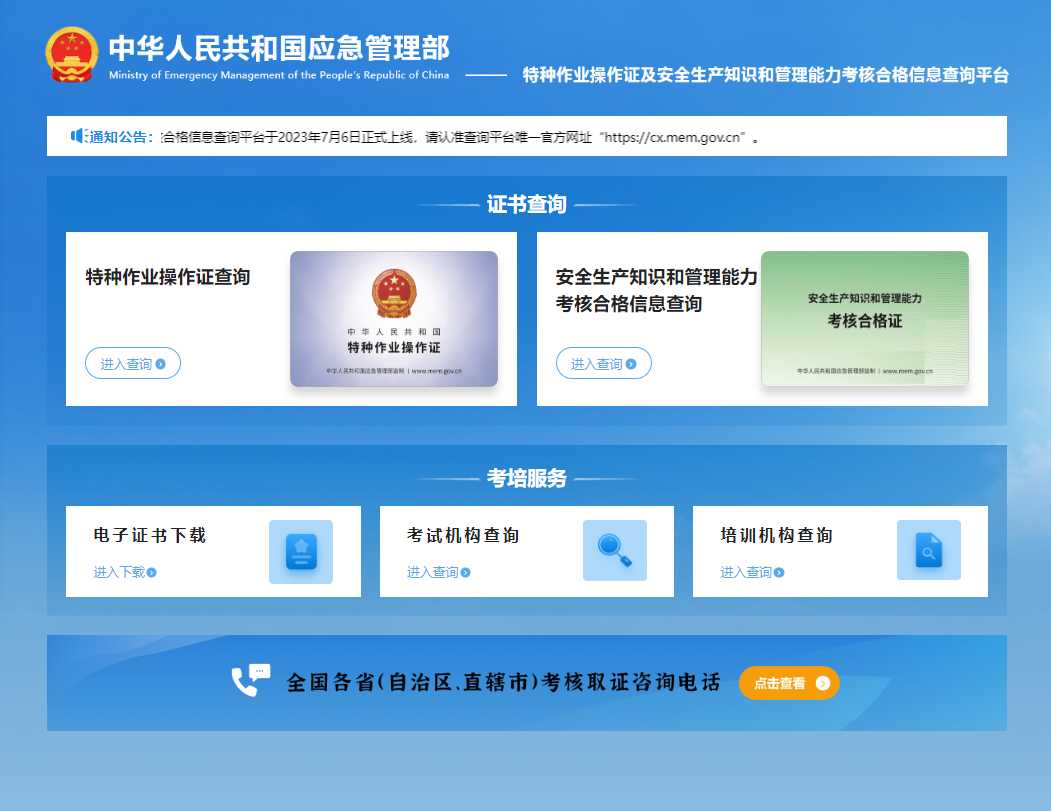Click the 安全生产知识和管理能力 考核合格信息查询 heading
This screenshot has width=1051, height=811.
pos(656,290)
